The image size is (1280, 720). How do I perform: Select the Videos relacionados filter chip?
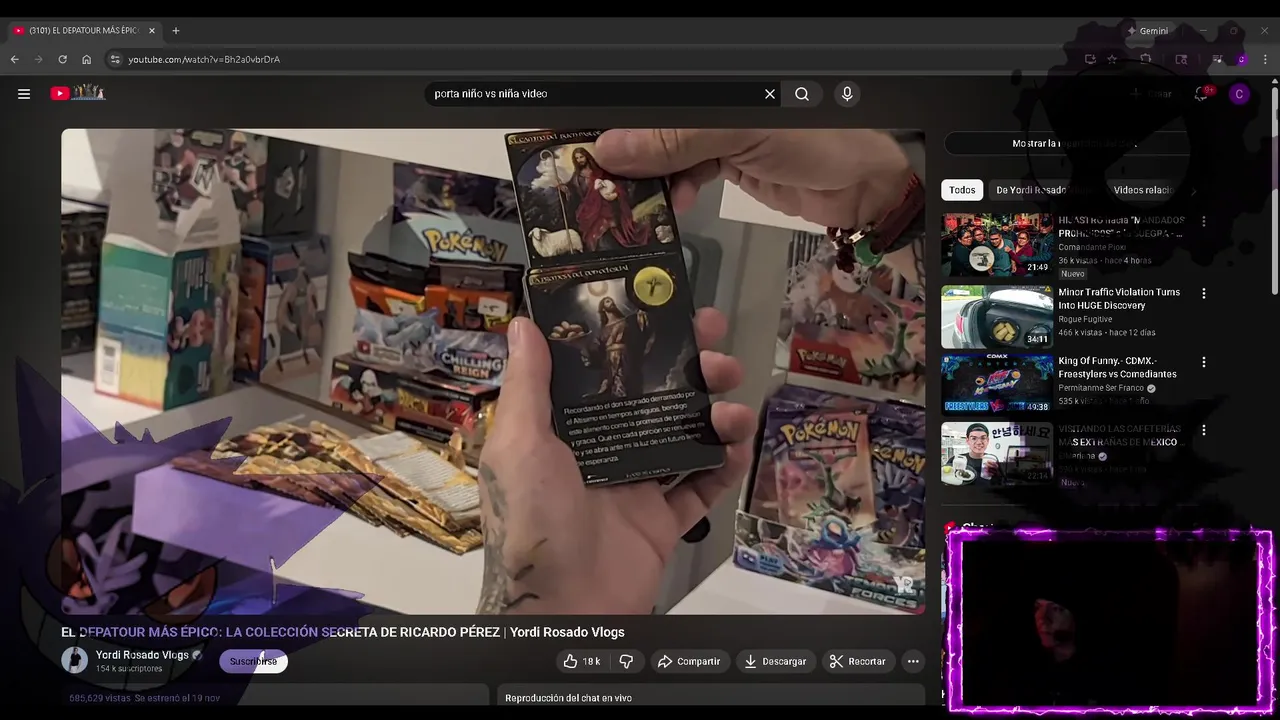pos(1144,190)
